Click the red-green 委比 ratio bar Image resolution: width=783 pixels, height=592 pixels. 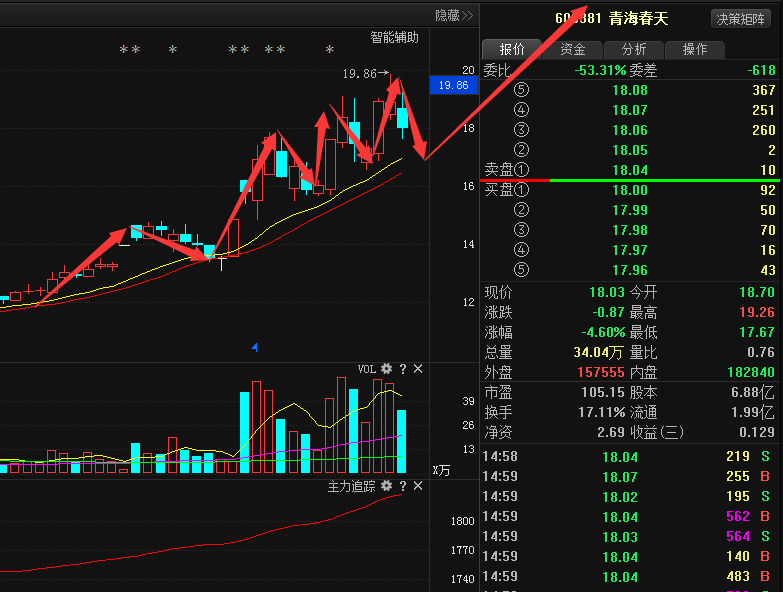coord(630,180)
